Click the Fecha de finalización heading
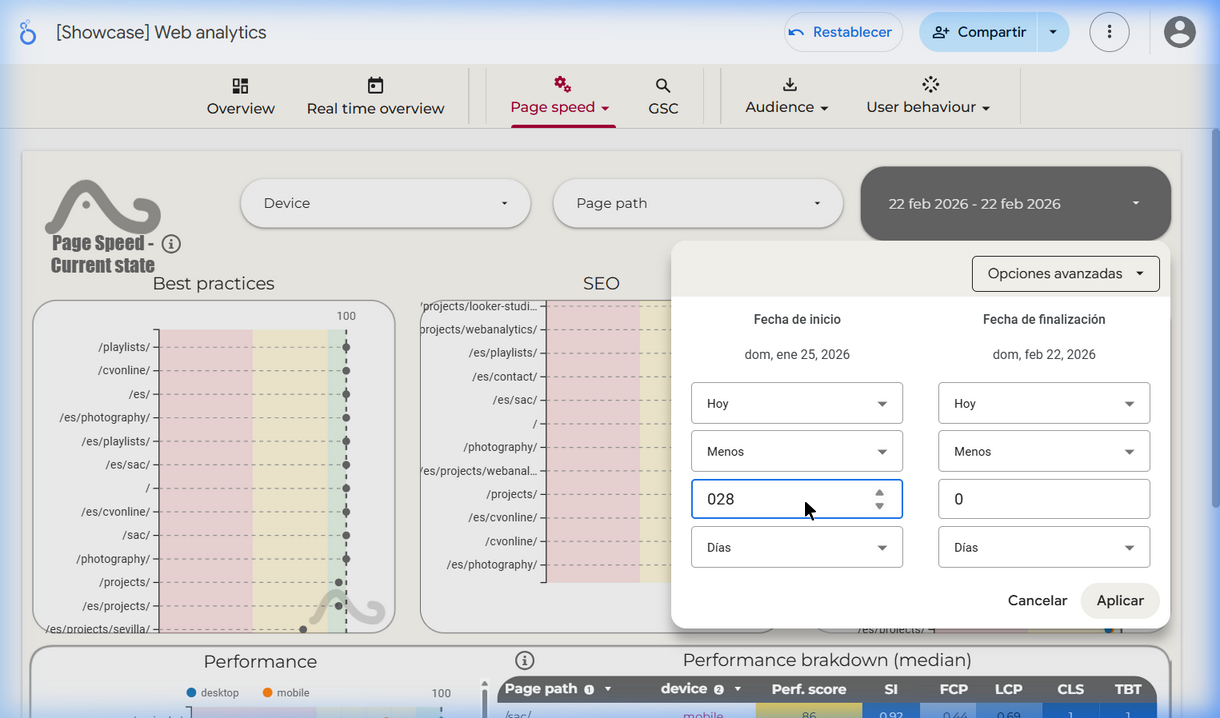1220x718 pixels. pyautogui.click(x=1044, y=319)
